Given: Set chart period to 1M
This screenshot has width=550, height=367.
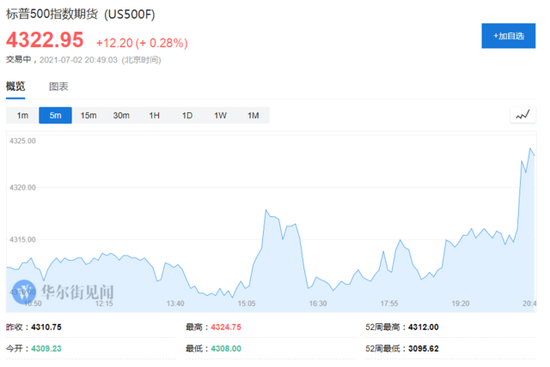Looking at the screenshot, I should click(x=253, y=115).
